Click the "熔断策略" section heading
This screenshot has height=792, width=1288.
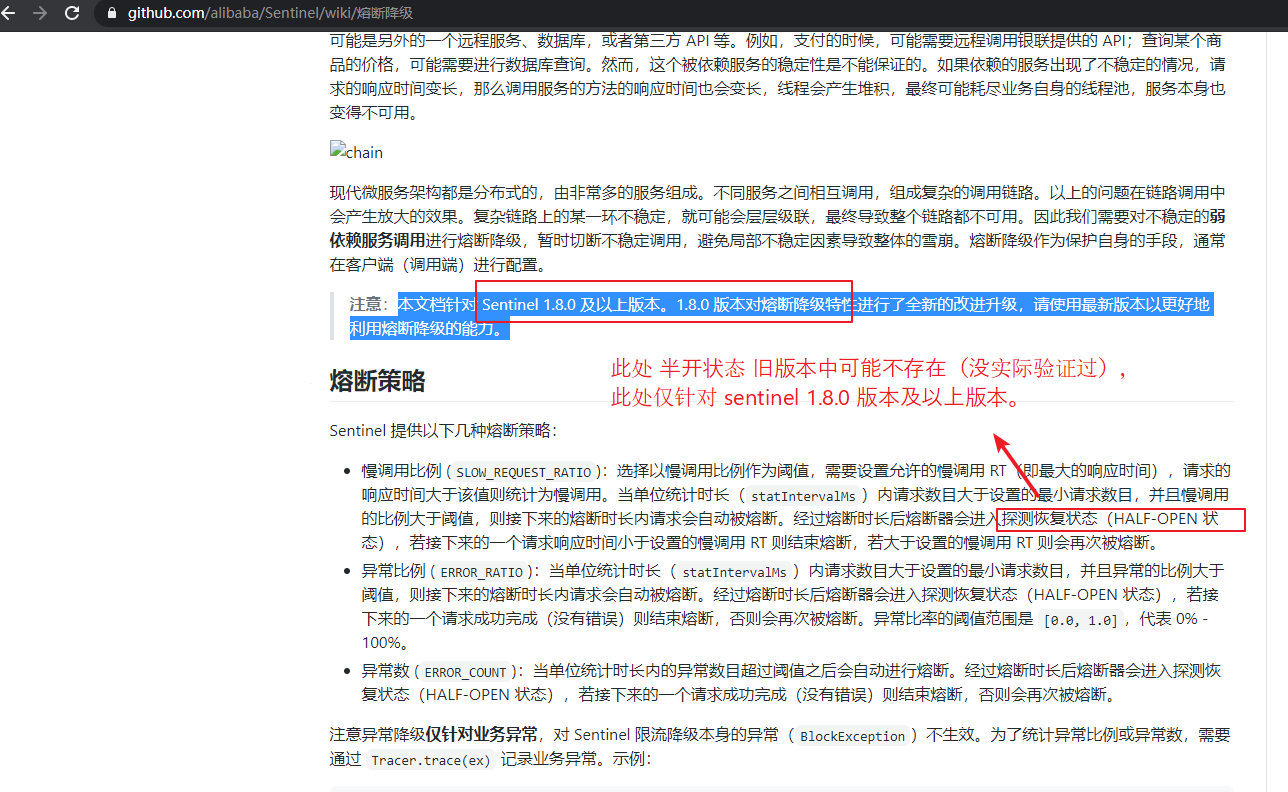[378, 381]
